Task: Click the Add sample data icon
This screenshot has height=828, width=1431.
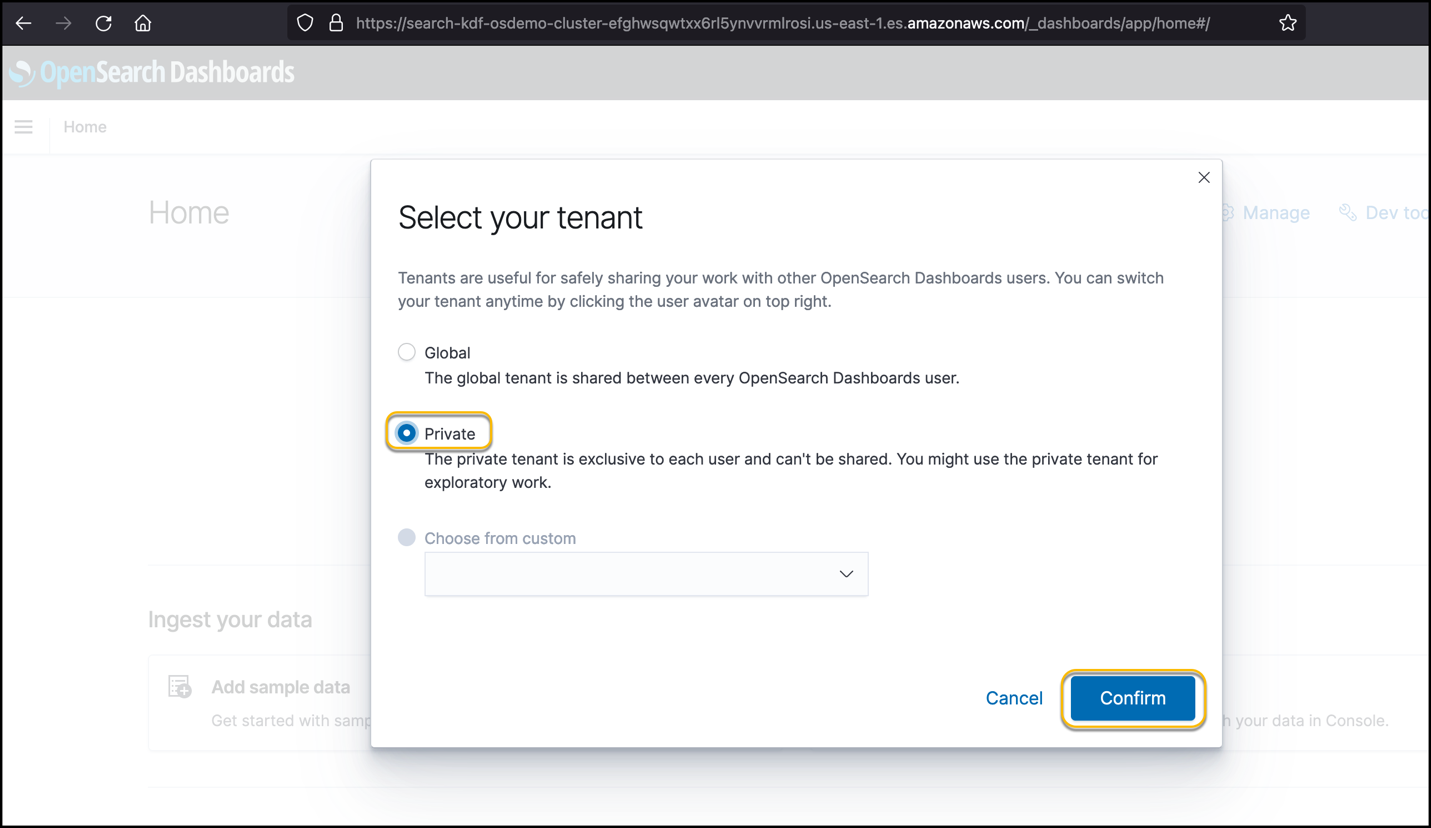Action: pos(180,686)
